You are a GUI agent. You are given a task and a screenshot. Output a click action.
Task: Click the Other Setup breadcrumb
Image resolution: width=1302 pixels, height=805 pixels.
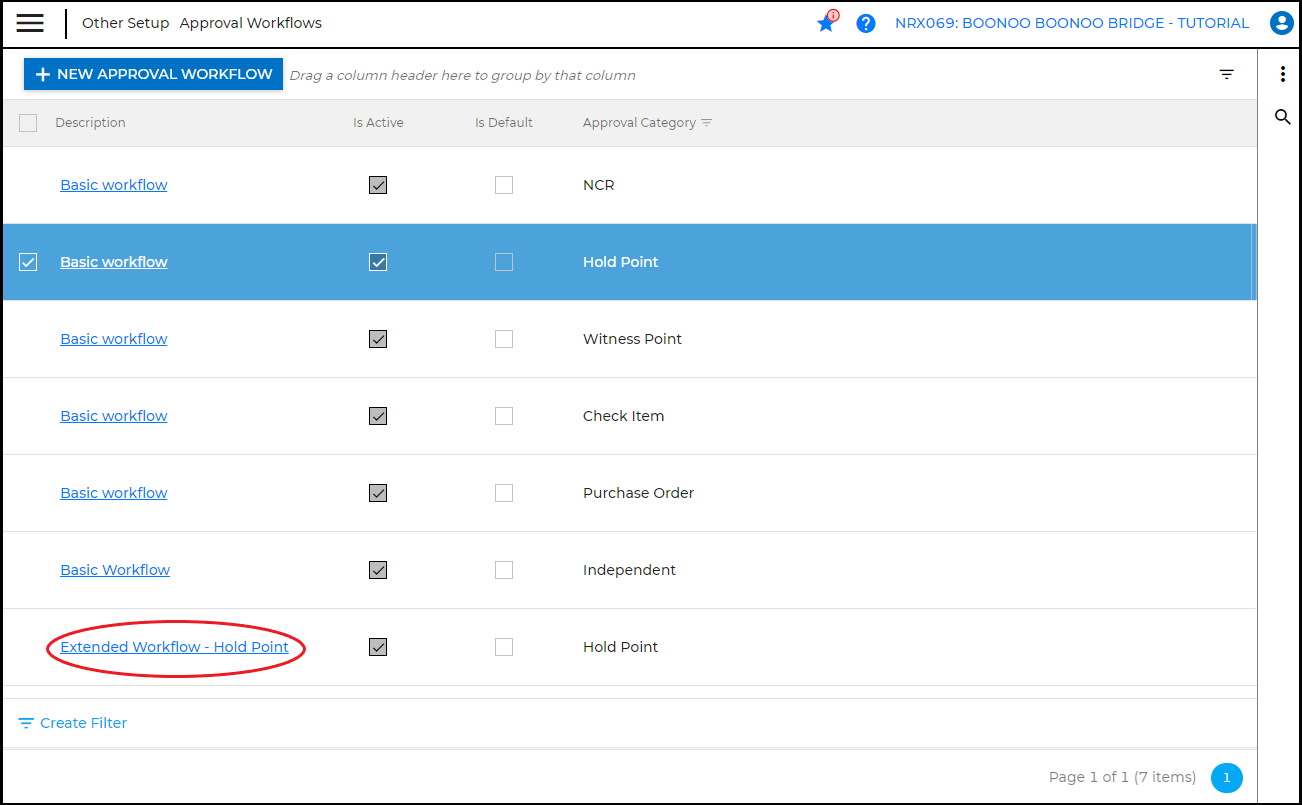click(x=125, y=23)
